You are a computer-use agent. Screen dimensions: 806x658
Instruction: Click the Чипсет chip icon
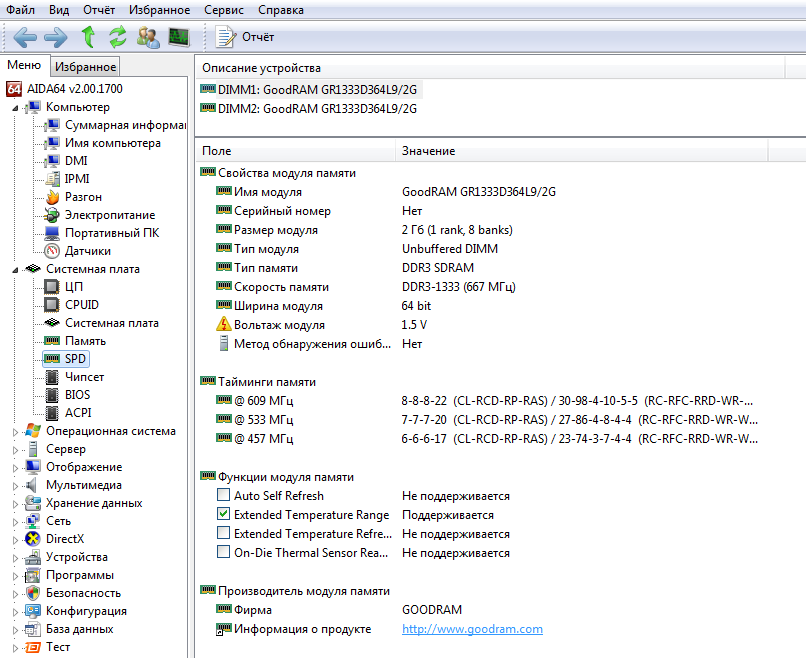tap(52, 377)
